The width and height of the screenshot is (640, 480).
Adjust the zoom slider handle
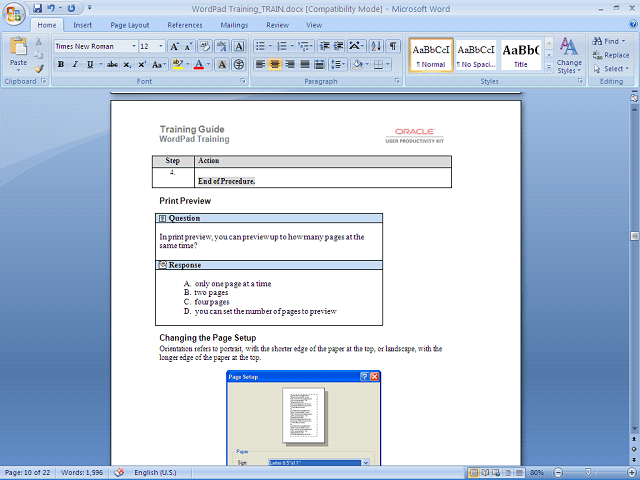[588, 473]
